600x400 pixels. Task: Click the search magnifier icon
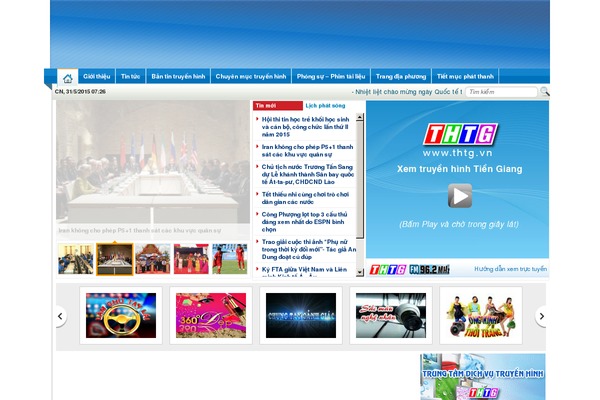[545, 91]
